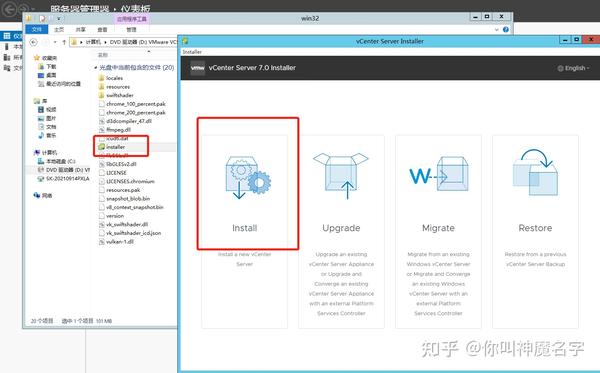The height and width of the screenshot is (373, 600).
Task: Sort by the 名称 column header
Action: 103,55
